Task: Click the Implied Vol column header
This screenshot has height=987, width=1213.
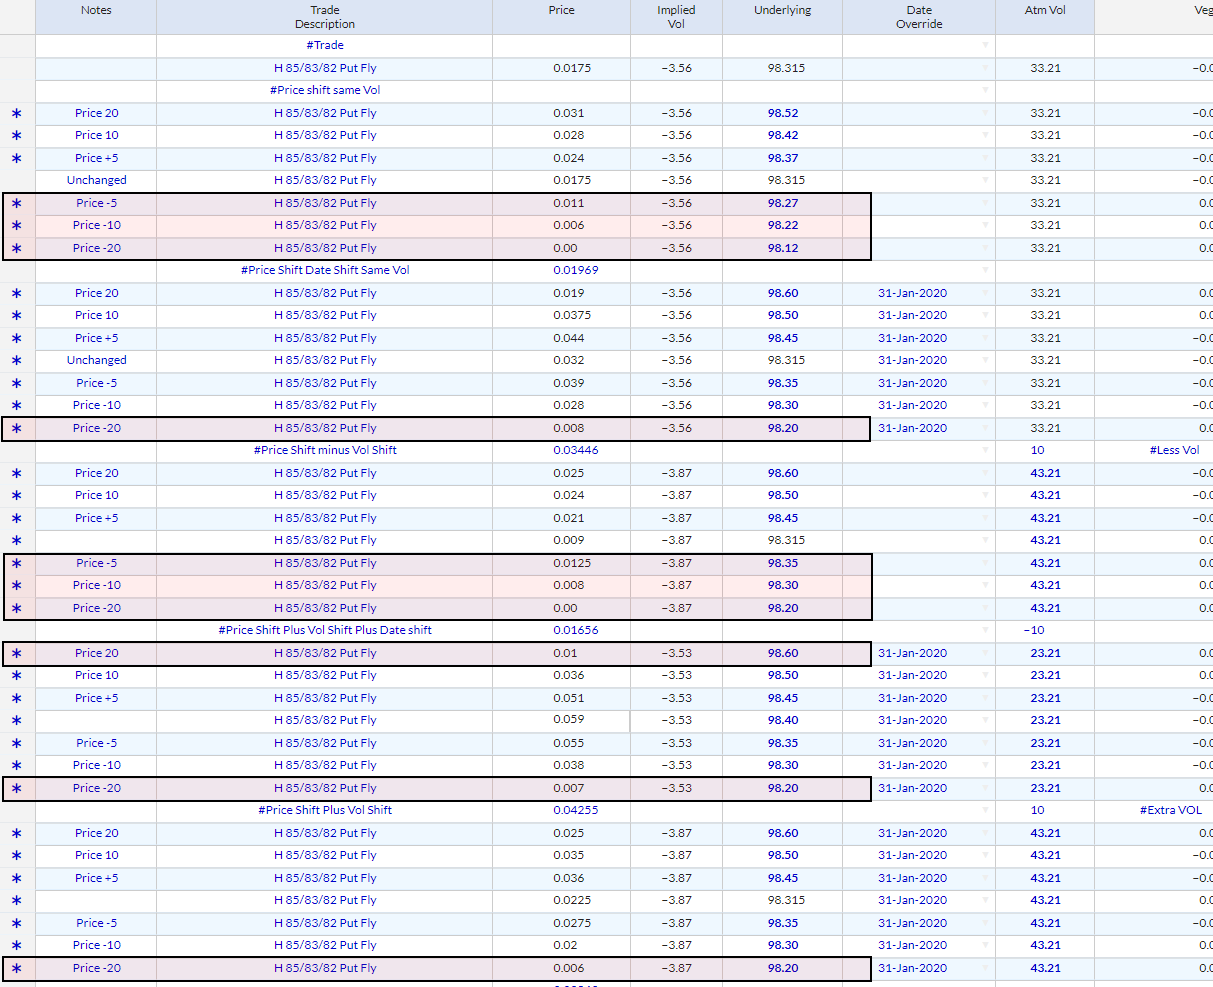Action: pyautogui.click(x=677, y=17)
